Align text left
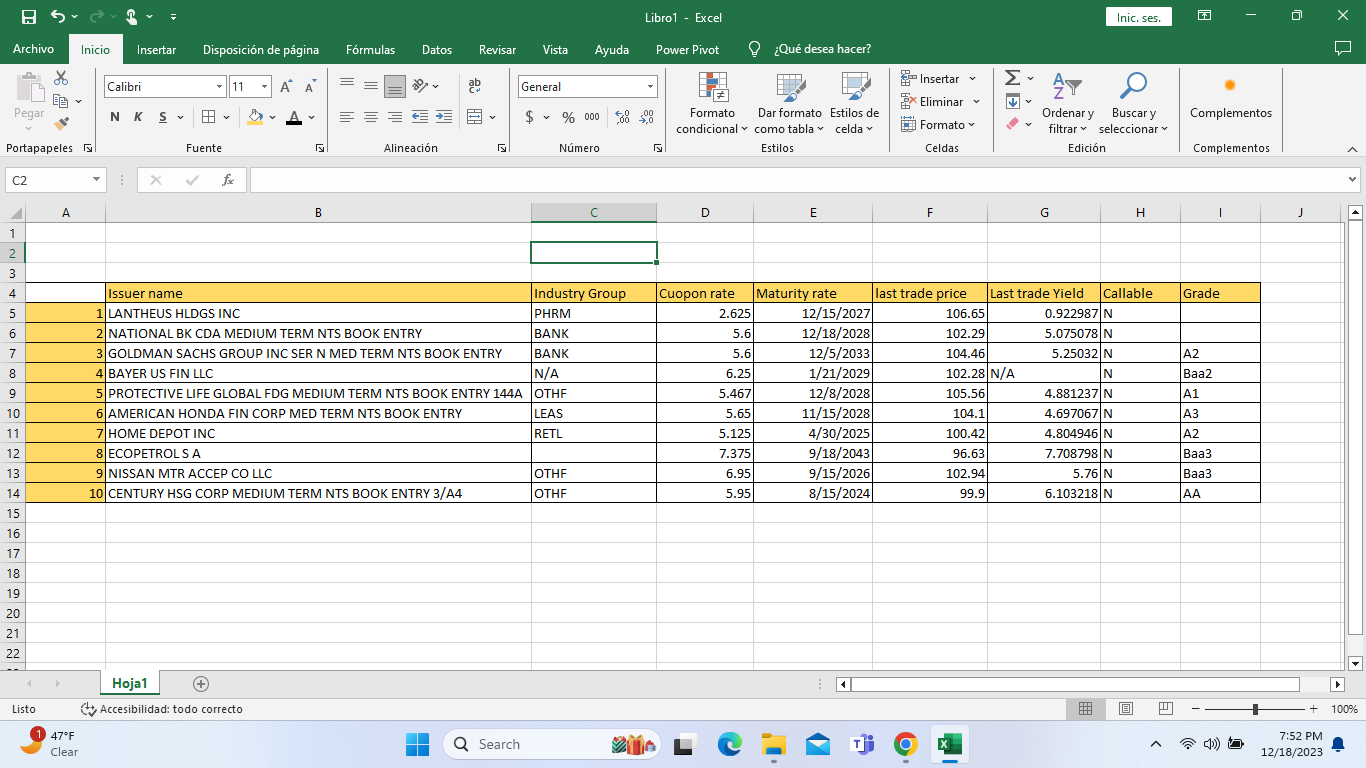The width and height of the screenshot is (1366, 768). [347, 117]
